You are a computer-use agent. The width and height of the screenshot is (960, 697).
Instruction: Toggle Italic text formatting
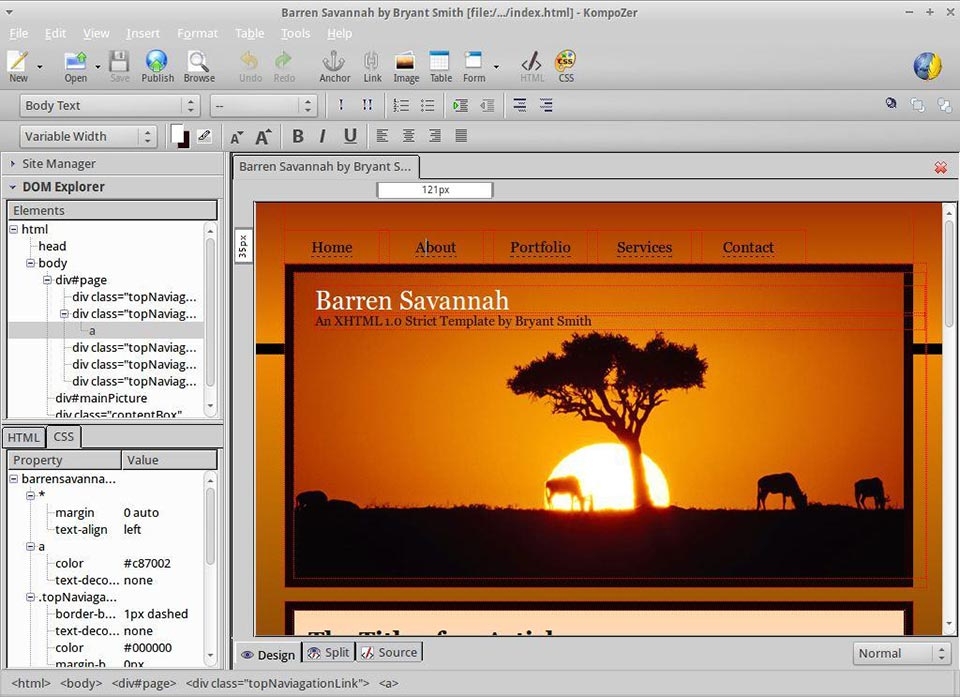(x=322, y=136)
